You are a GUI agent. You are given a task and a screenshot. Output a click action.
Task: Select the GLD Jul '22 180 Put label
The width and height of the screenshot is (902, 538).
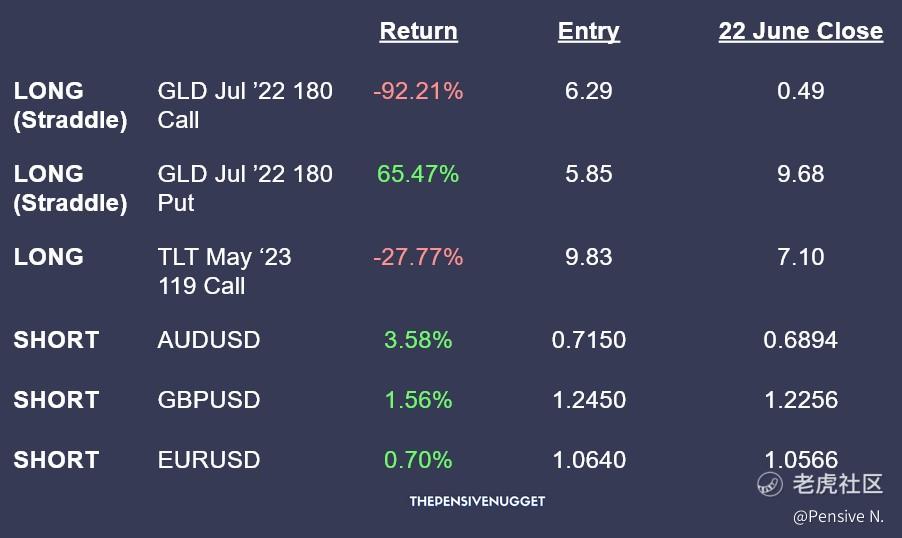[245, 188]
